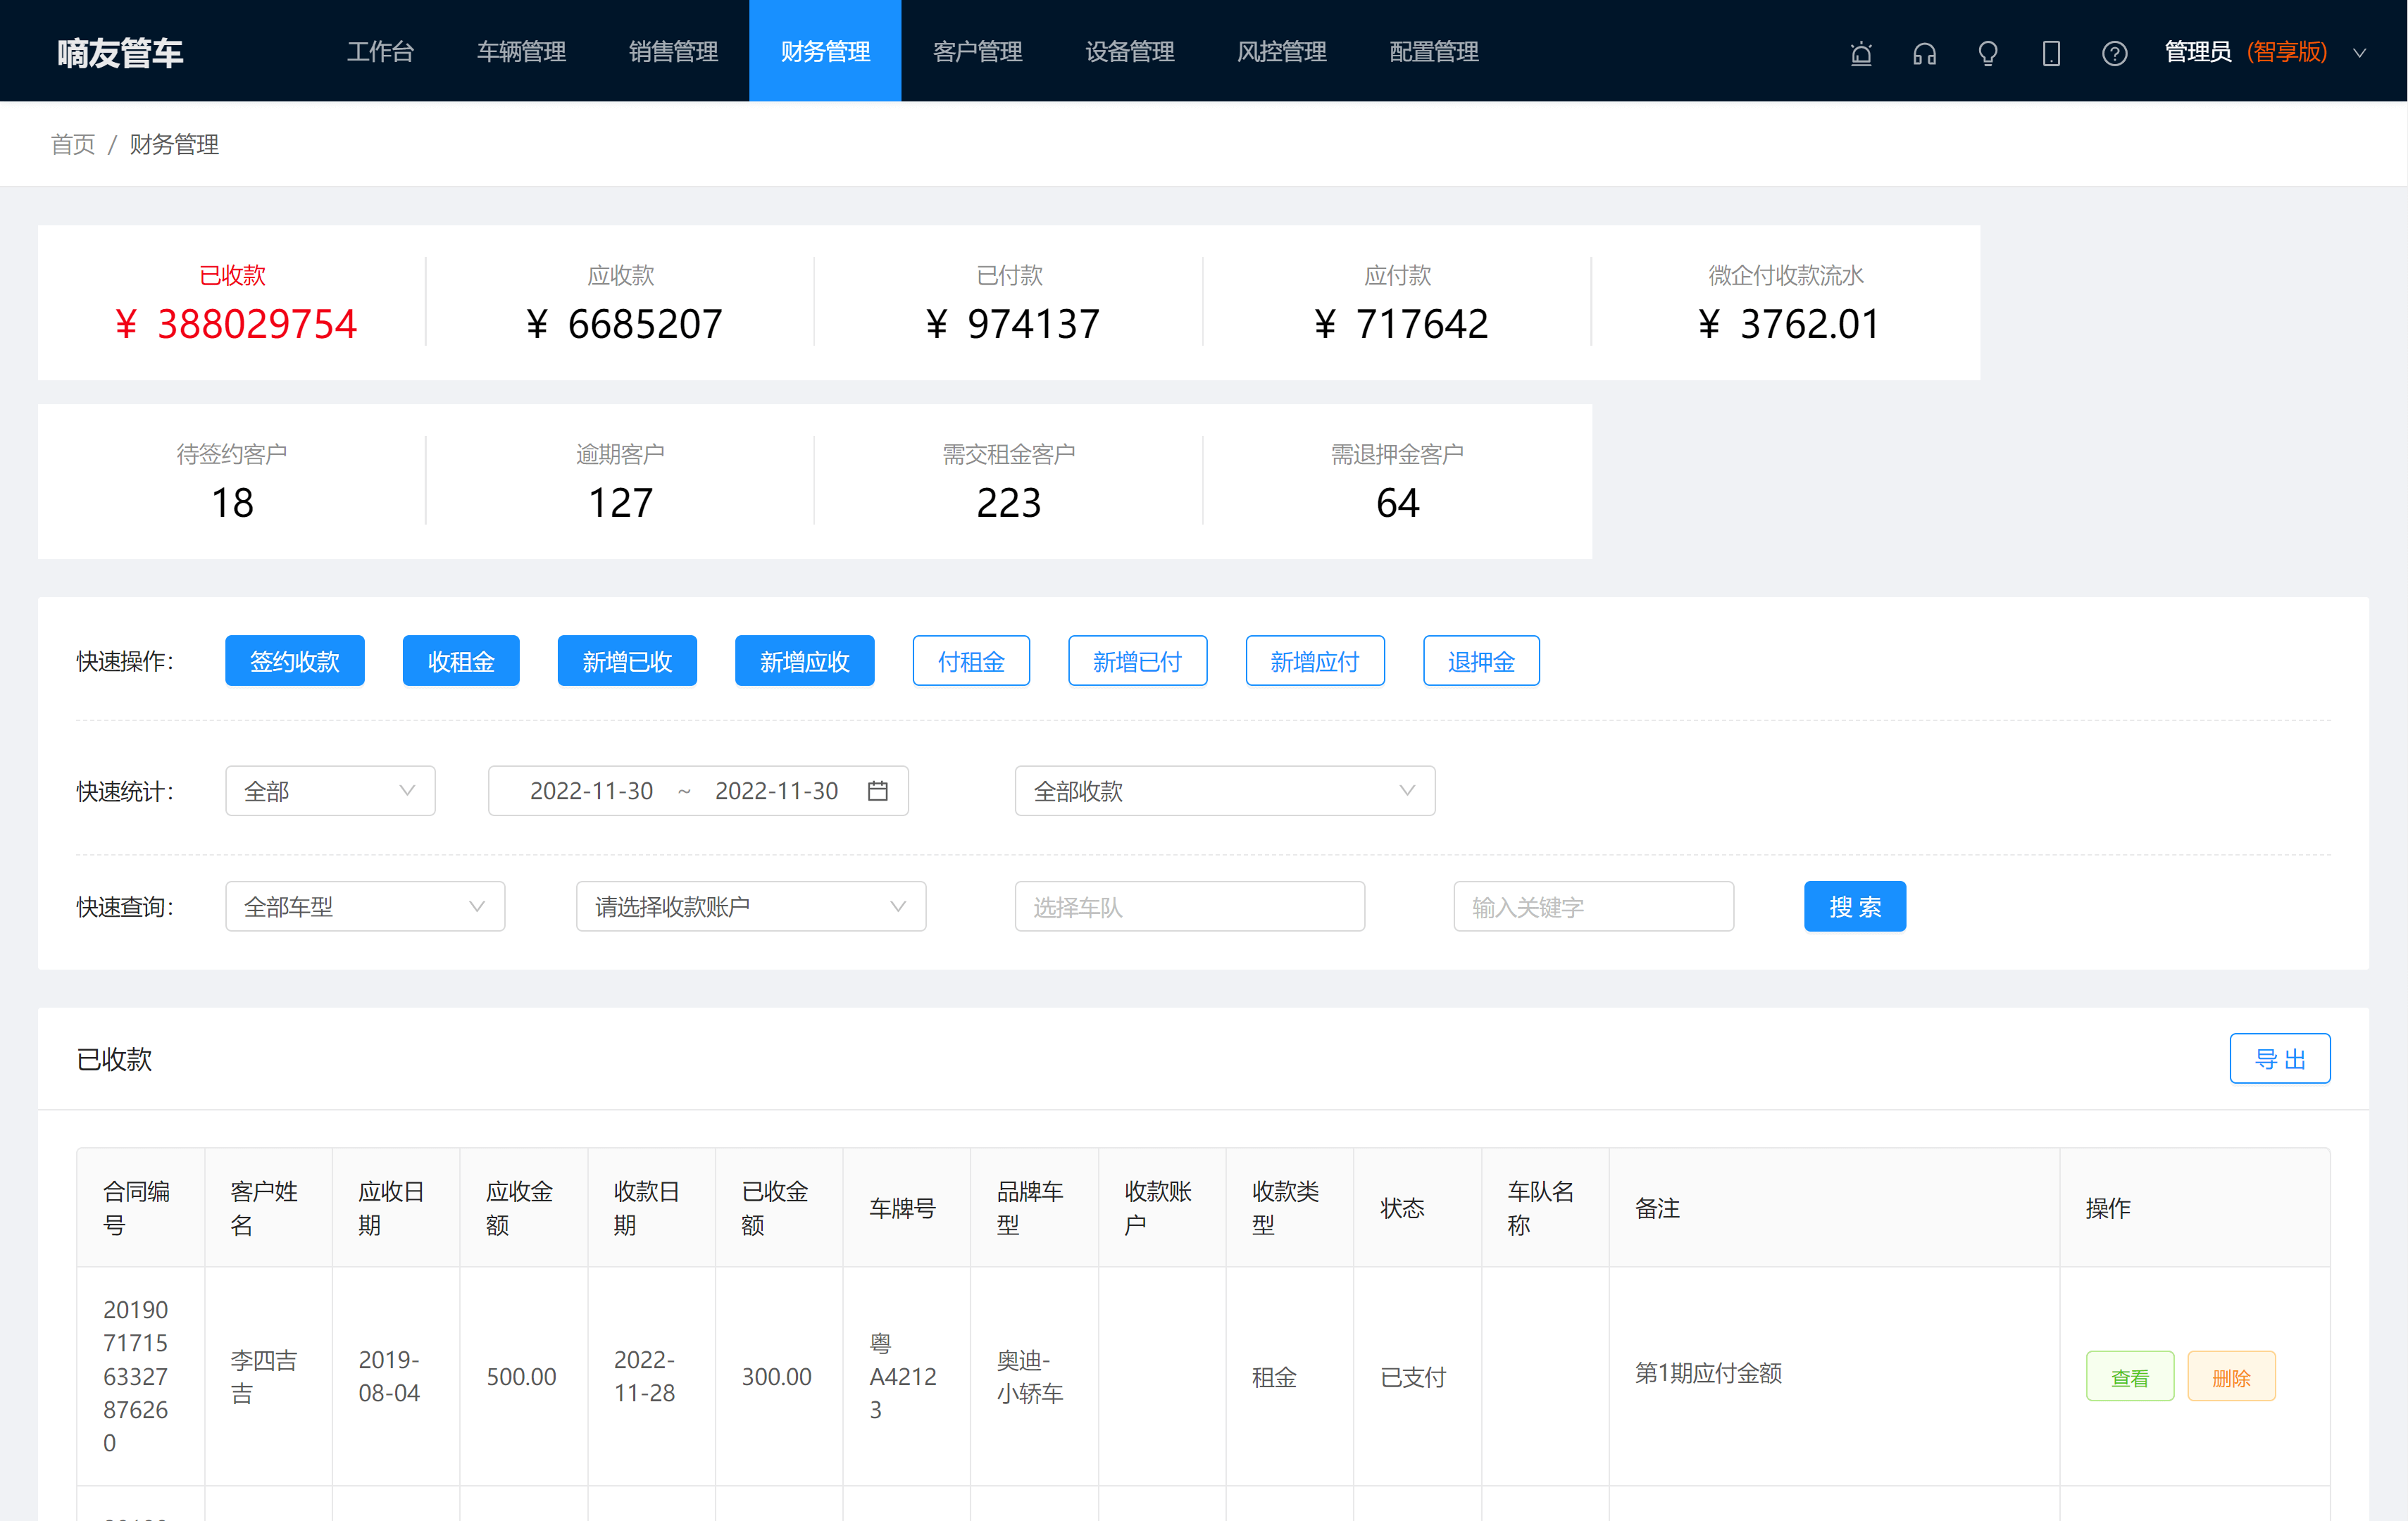
Task: Open the 销售管理 menu
Action: coord(673,51)
